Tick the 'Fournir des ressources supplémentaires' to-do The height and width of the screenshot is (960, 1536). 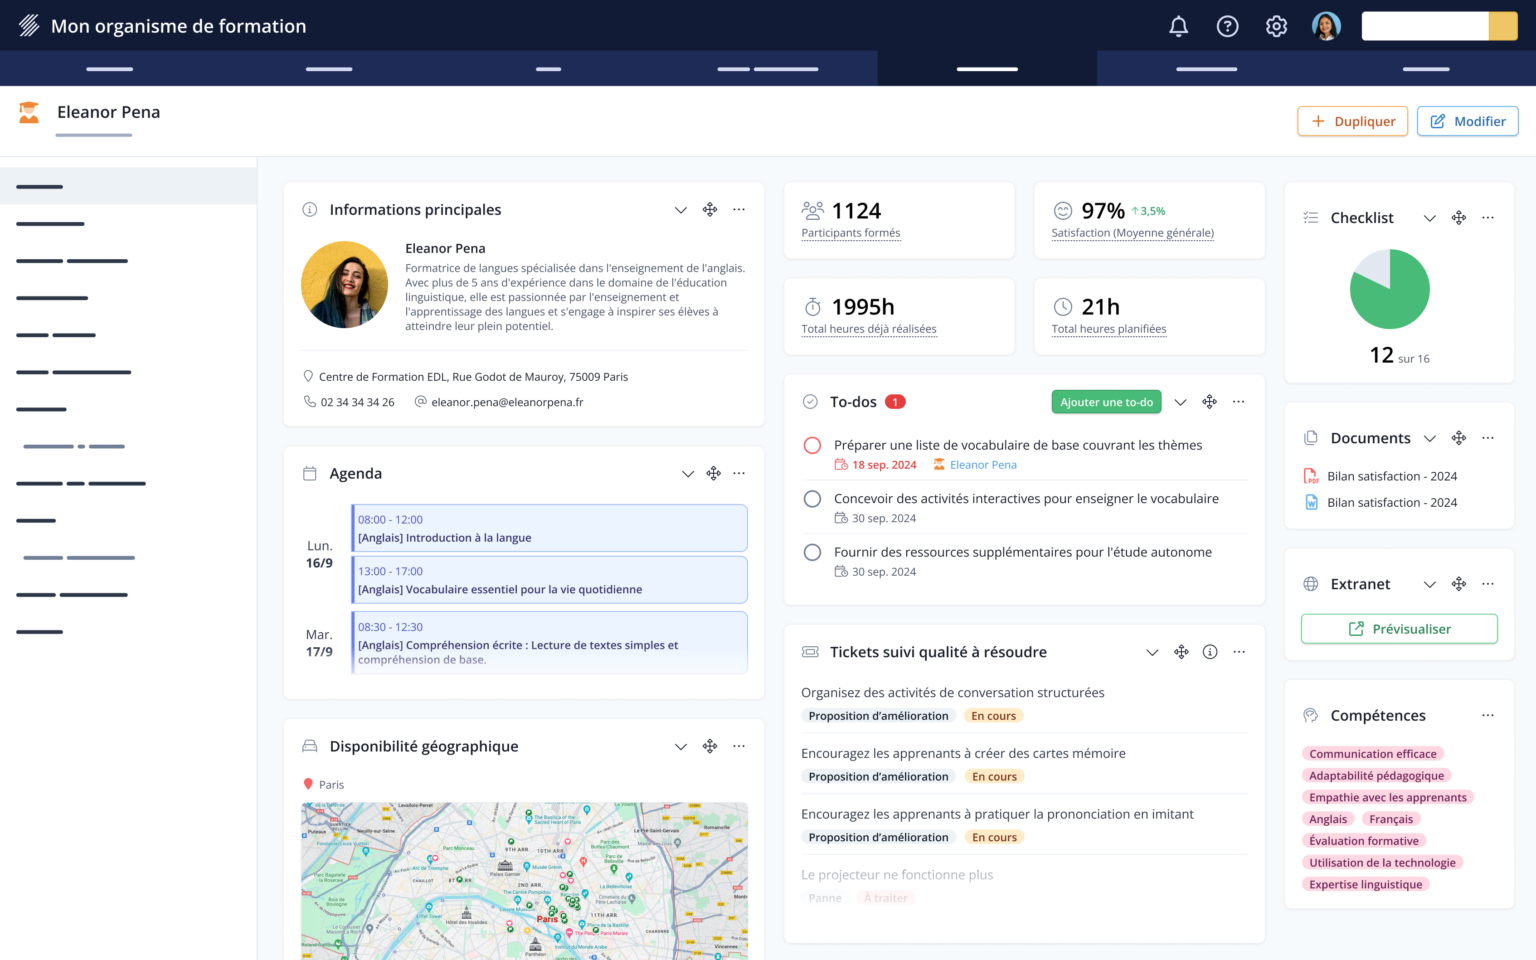(813, 552)
